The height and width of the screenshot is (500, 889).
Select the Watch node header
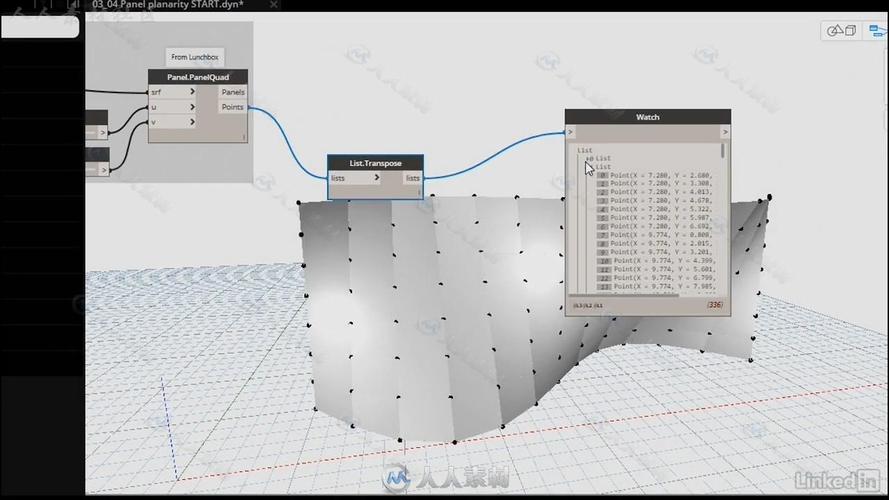click(647, 117)
